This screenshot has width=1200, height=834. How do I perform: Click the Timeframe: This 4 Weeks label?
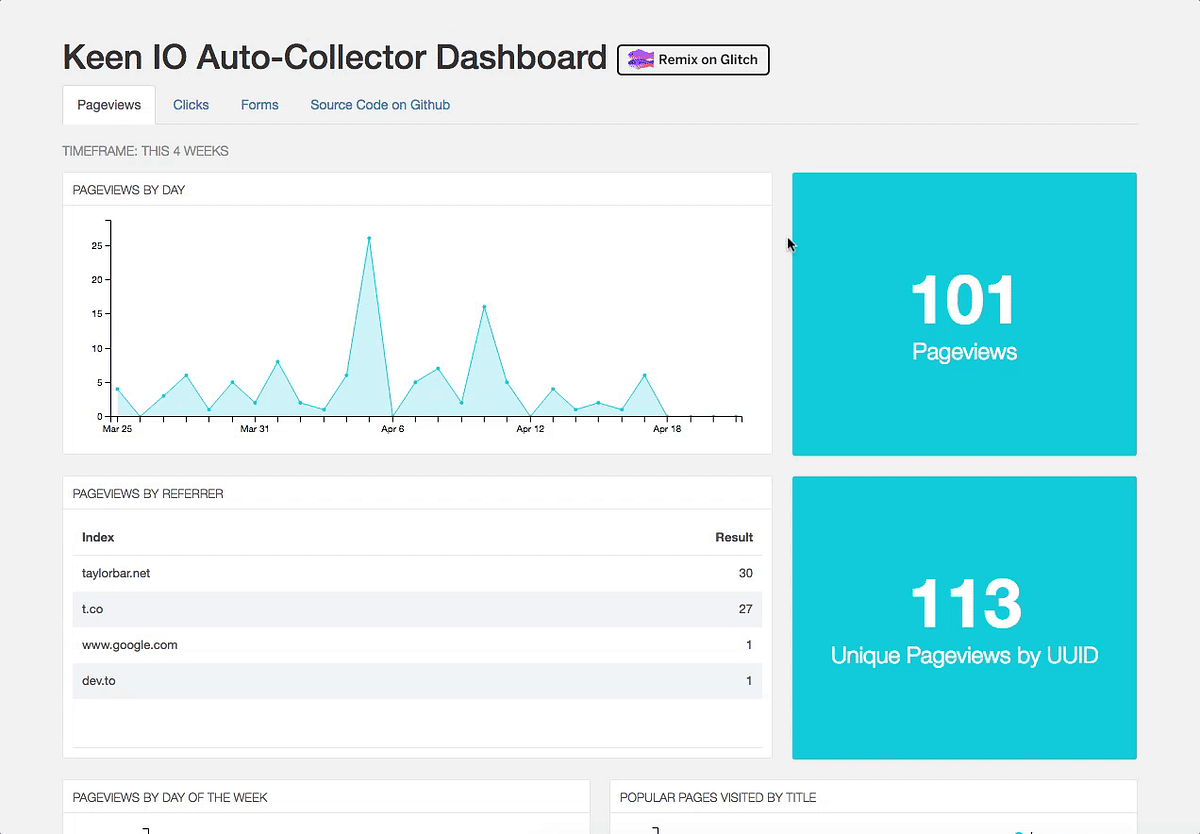(145, 150)
